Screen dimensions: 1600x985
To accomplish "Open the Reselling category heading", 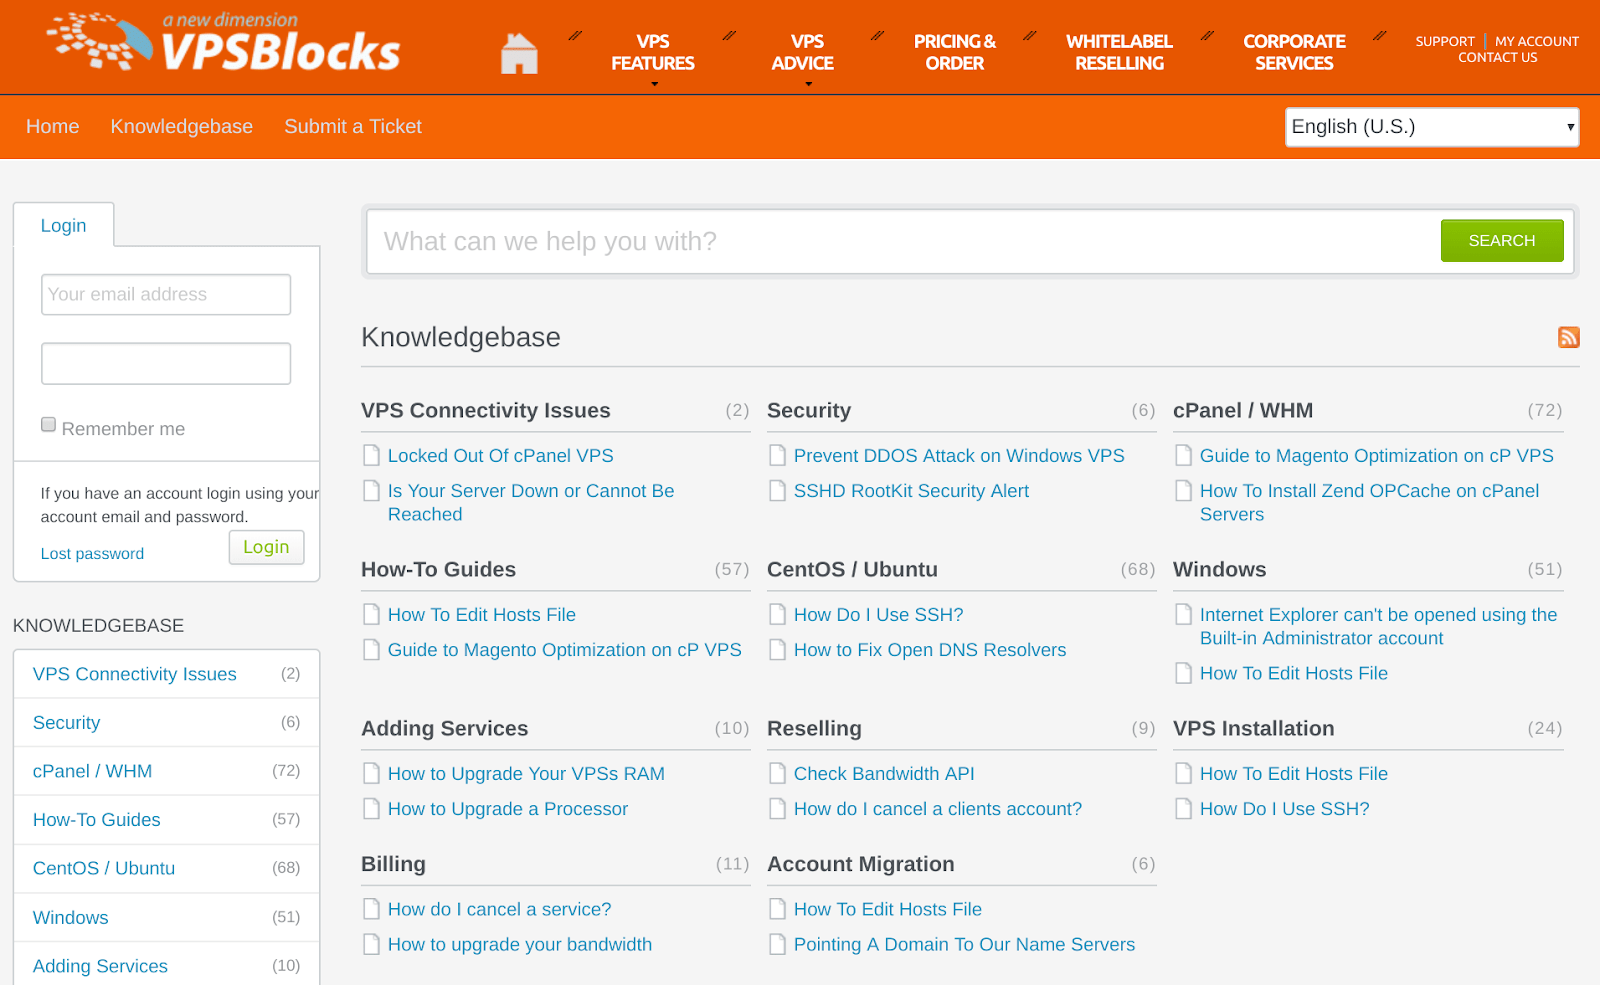I will pos(814,729).
